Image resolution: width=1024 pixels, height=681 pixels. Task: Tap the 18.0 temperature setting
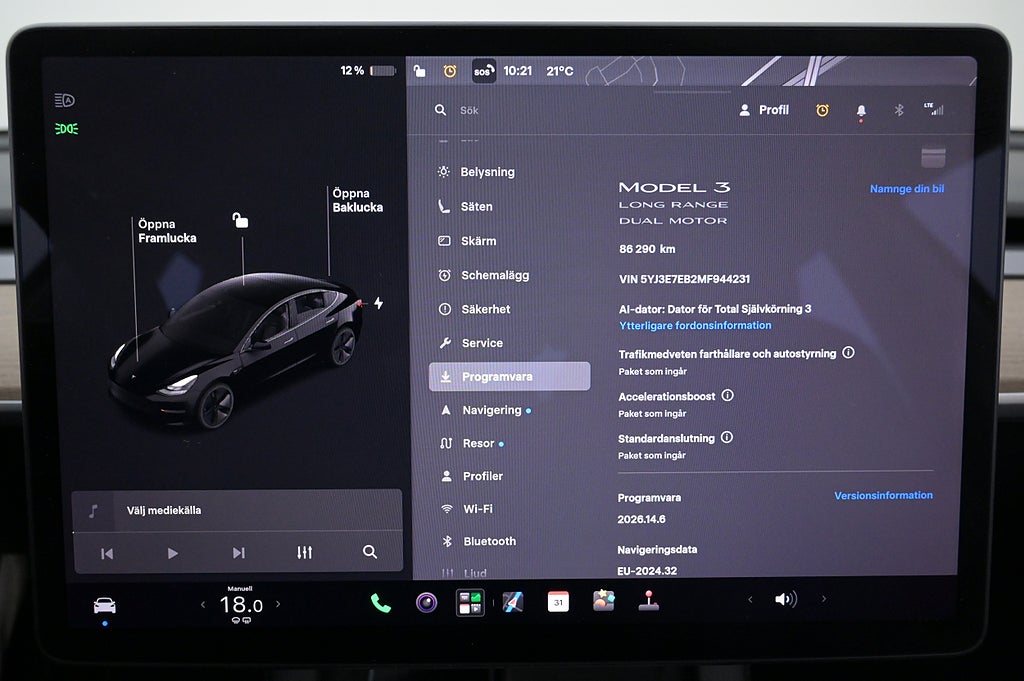[x=241, y=605]
